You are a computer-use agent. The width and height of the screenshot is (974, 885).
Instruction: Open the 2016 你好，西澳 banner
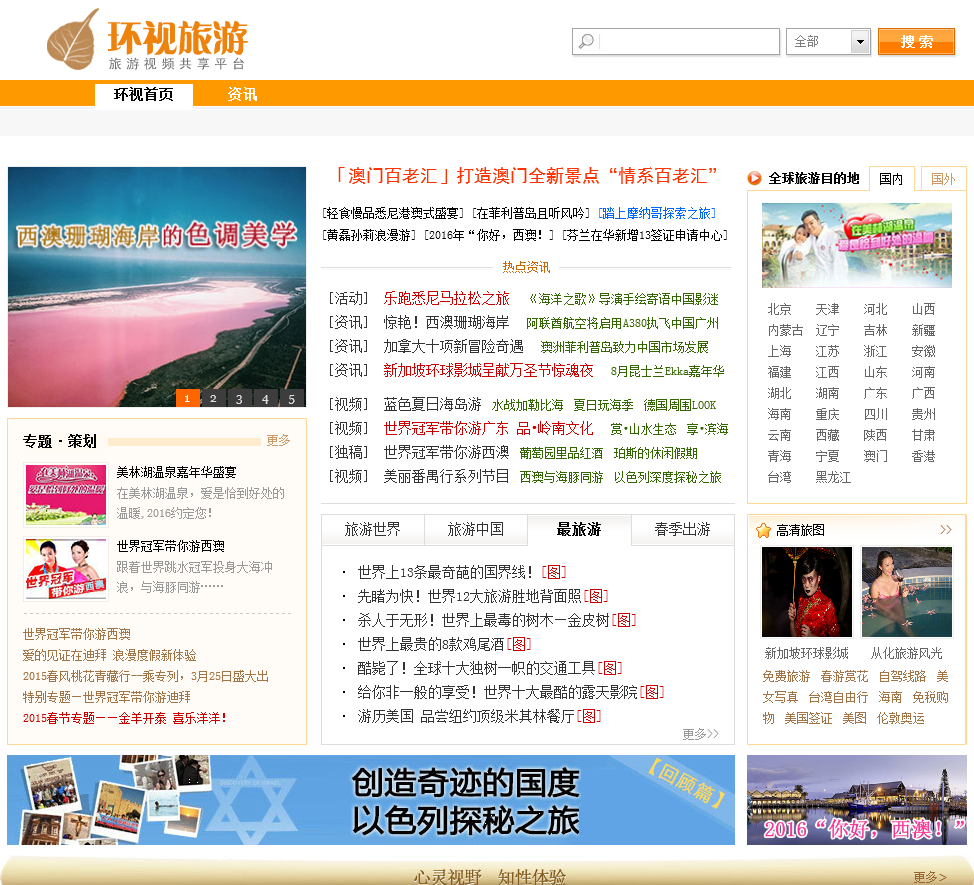(x=857, y=800)
